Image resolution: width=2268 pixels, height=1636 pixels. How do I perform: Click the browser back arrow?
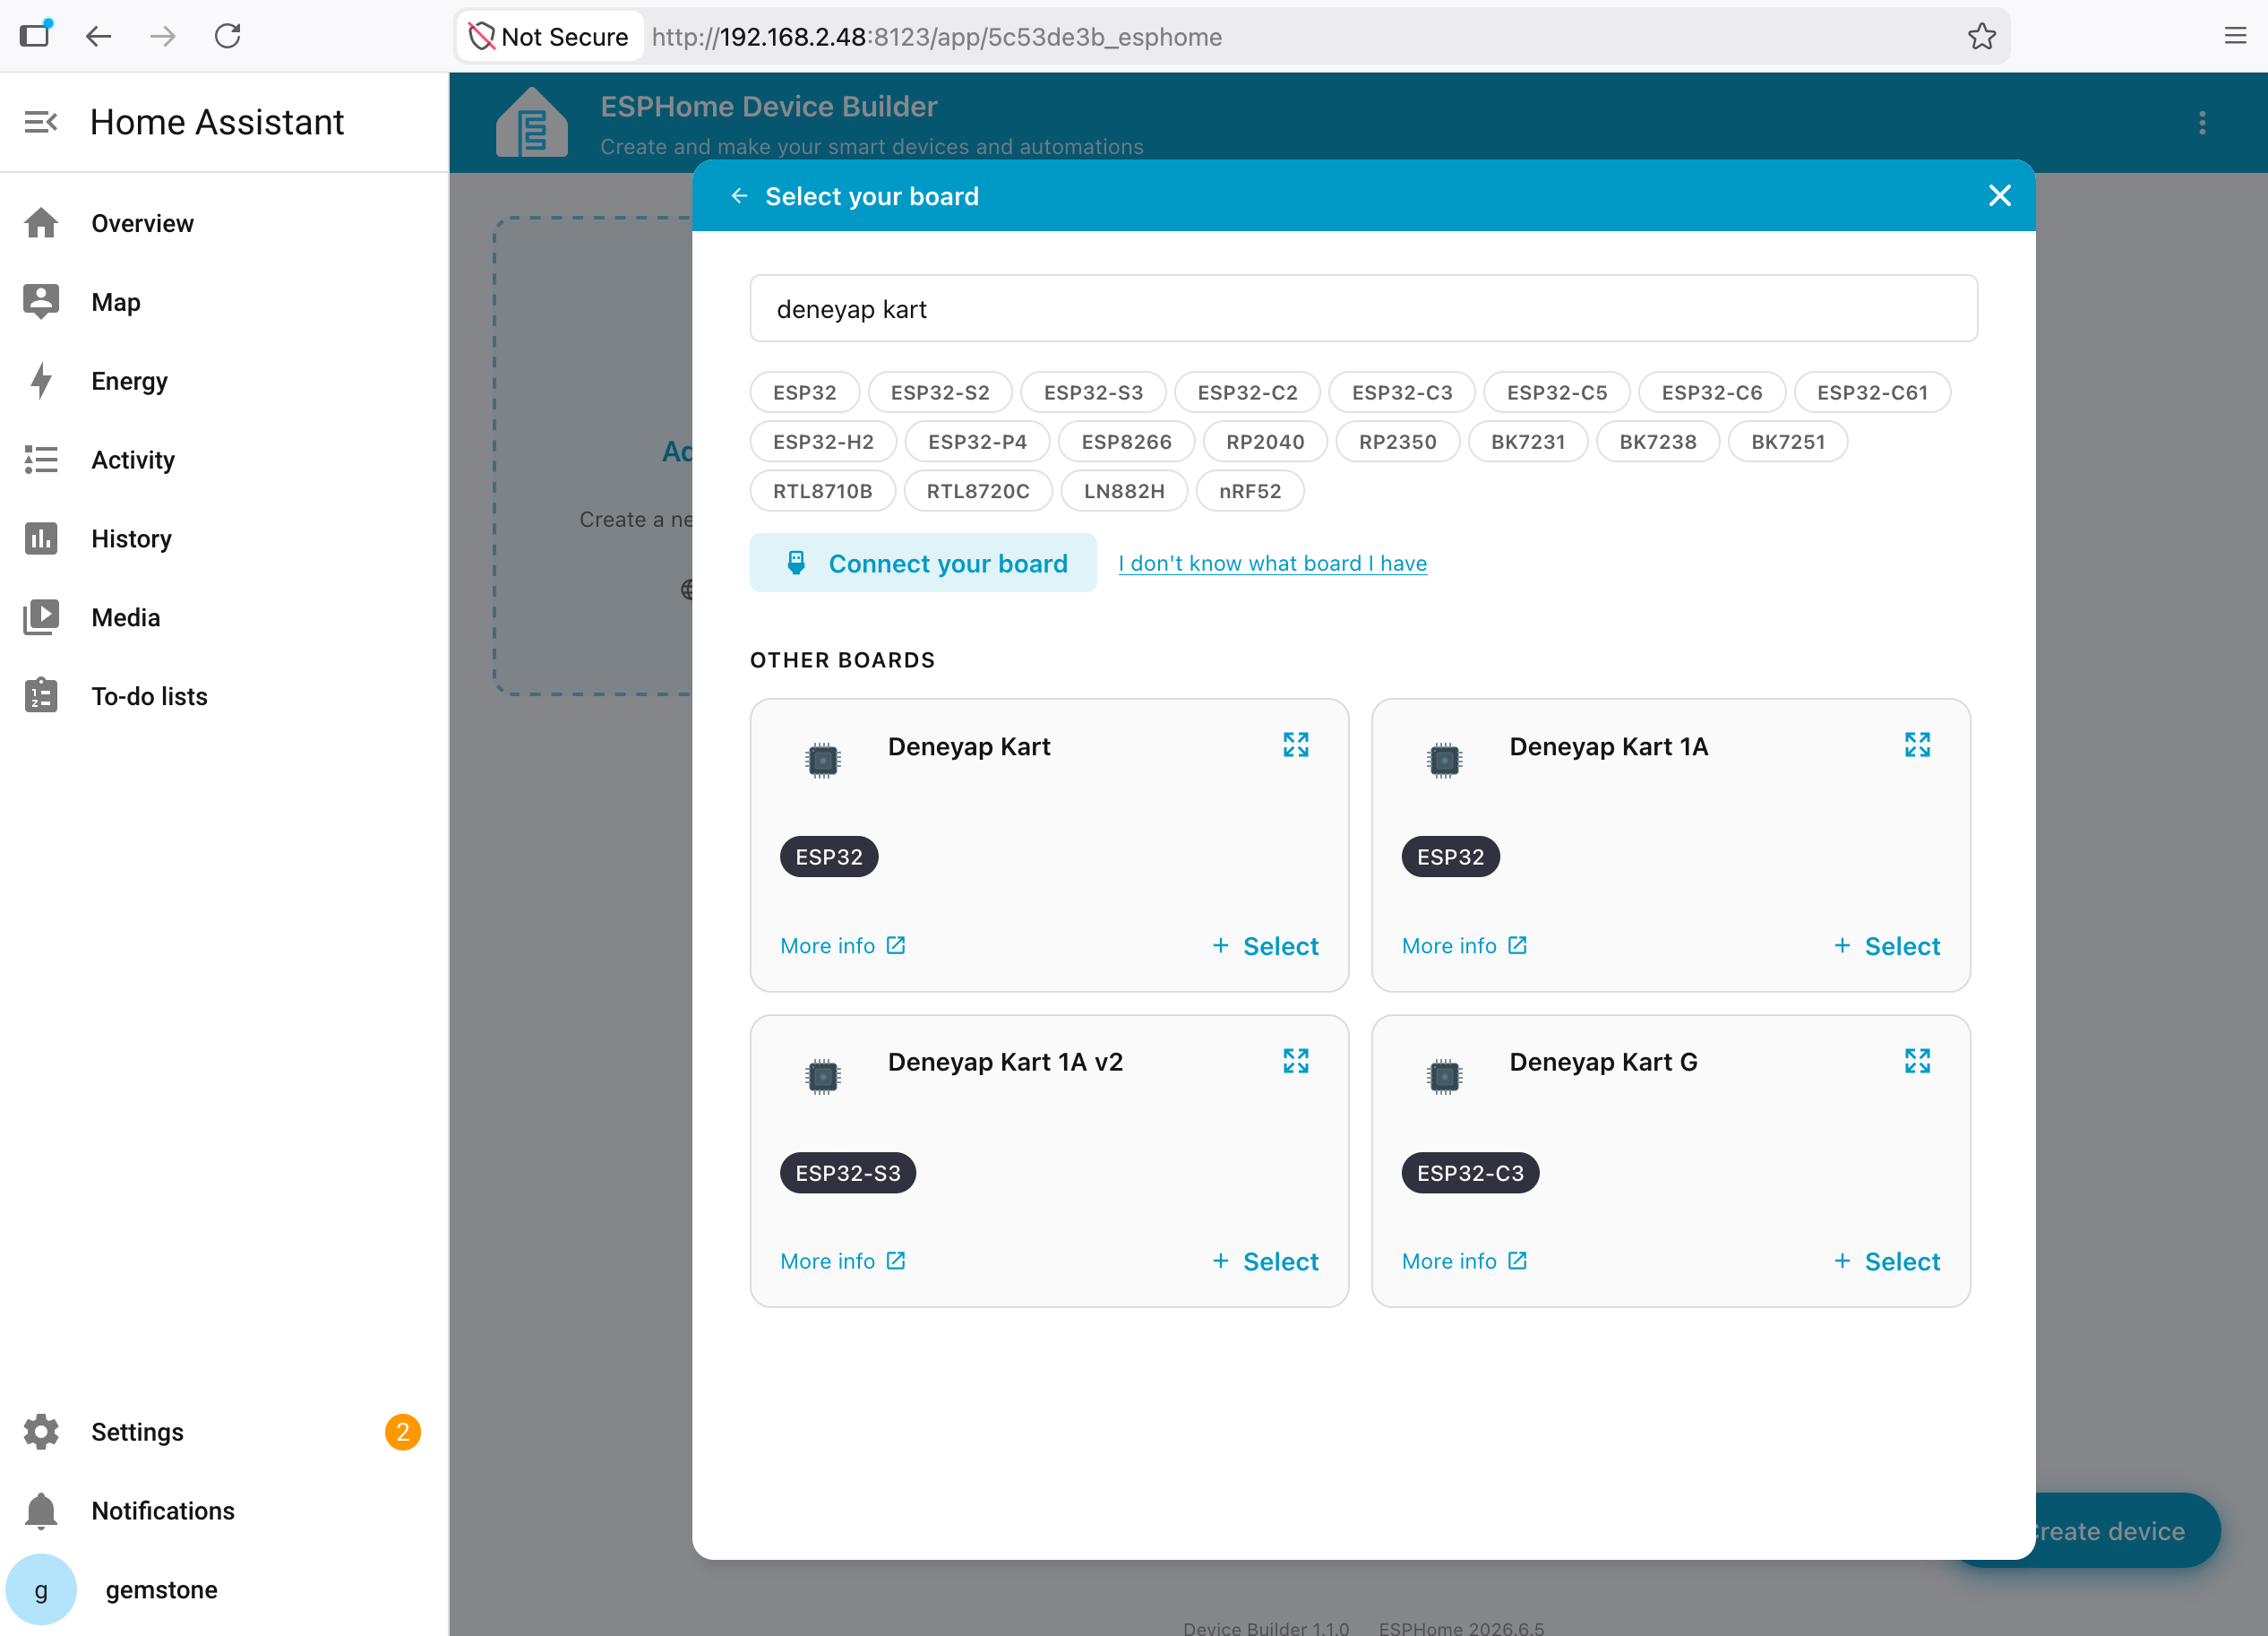click(98, 37)
